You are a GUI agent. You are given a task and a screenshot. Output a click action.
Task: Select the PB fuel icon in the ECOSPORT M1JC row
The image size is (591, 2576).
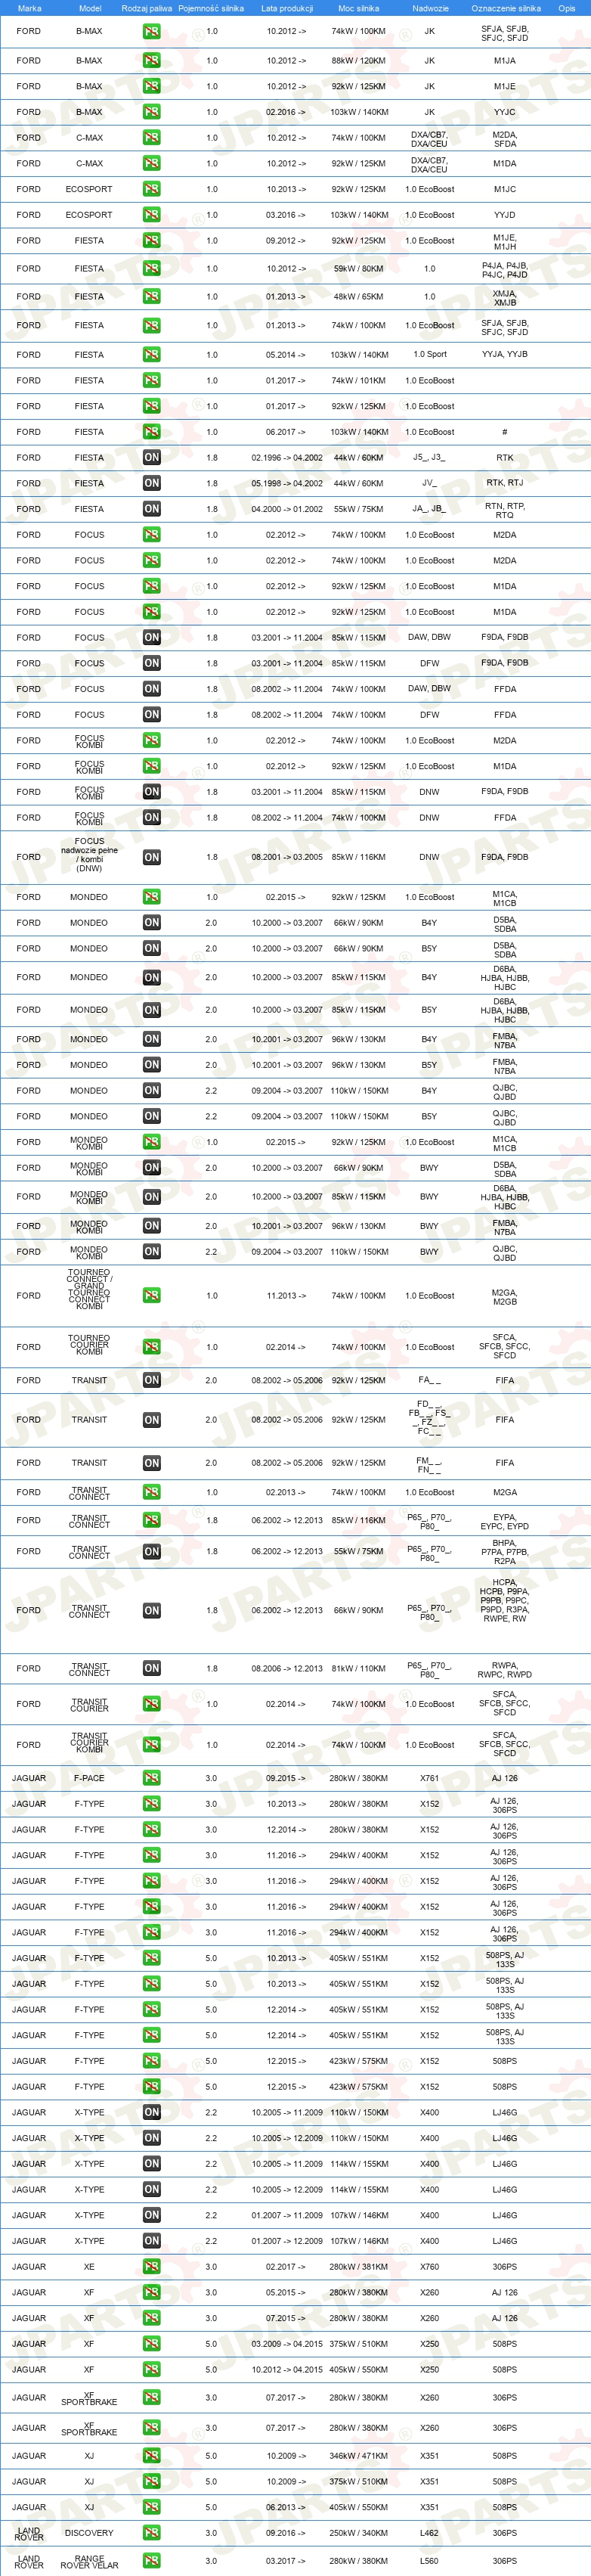(x=151, y=189)
